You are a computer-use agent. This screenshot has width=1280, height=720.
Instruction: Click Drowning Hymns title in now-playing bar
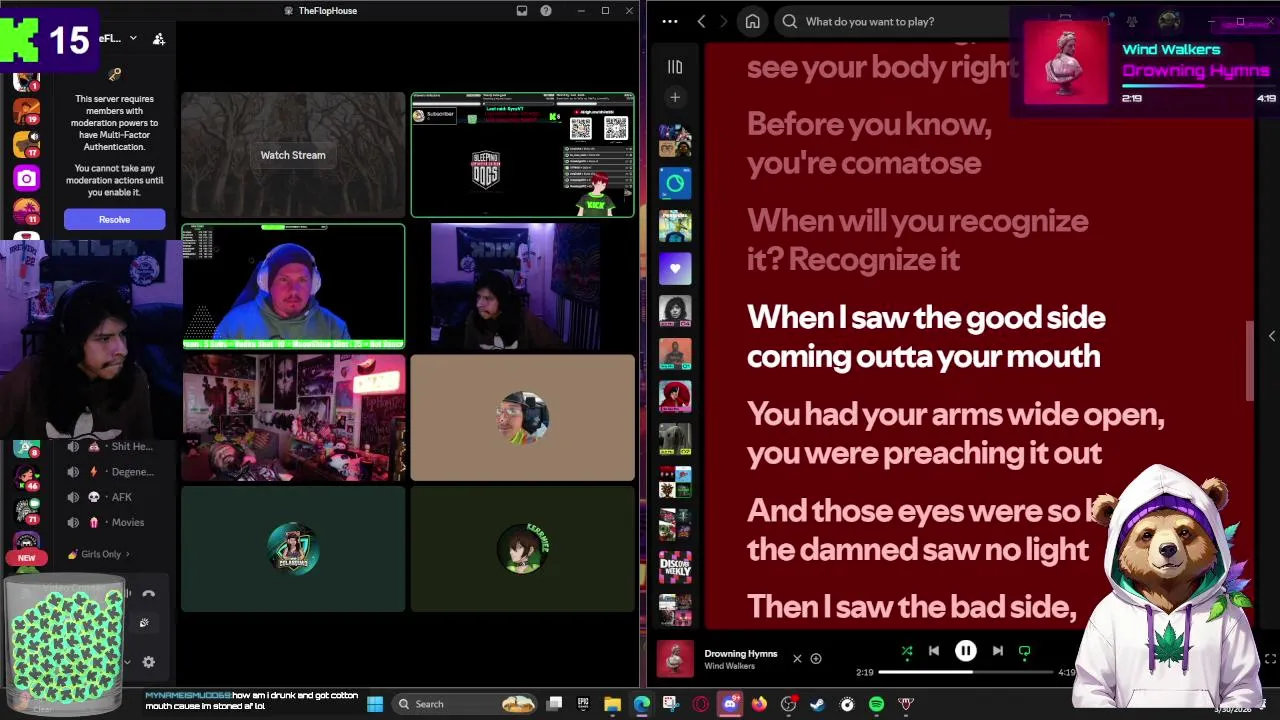click(740, 653)
